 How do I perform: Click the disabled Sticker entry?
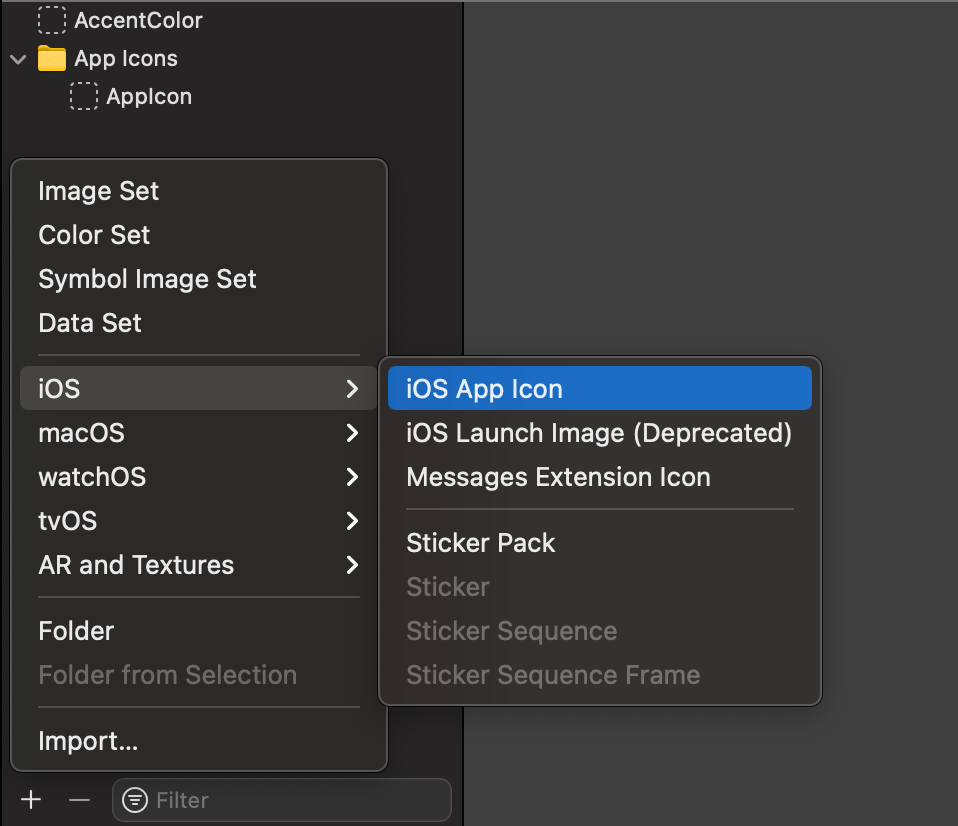(x=600, y=587)
